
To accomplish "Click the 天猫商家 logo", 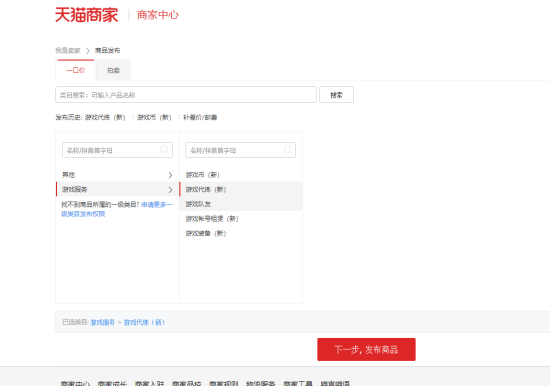I will (x=87, y=15).
